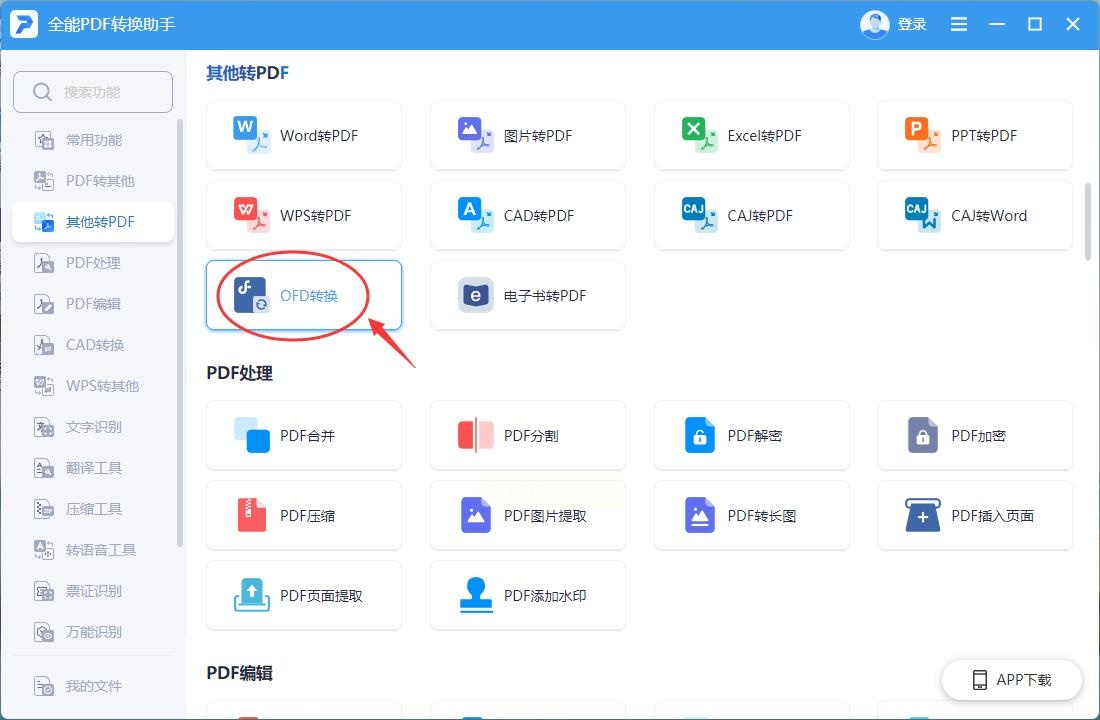Click the PDF合并 icon
Viewport: 1100px width, 720px height.
[250, 435]
